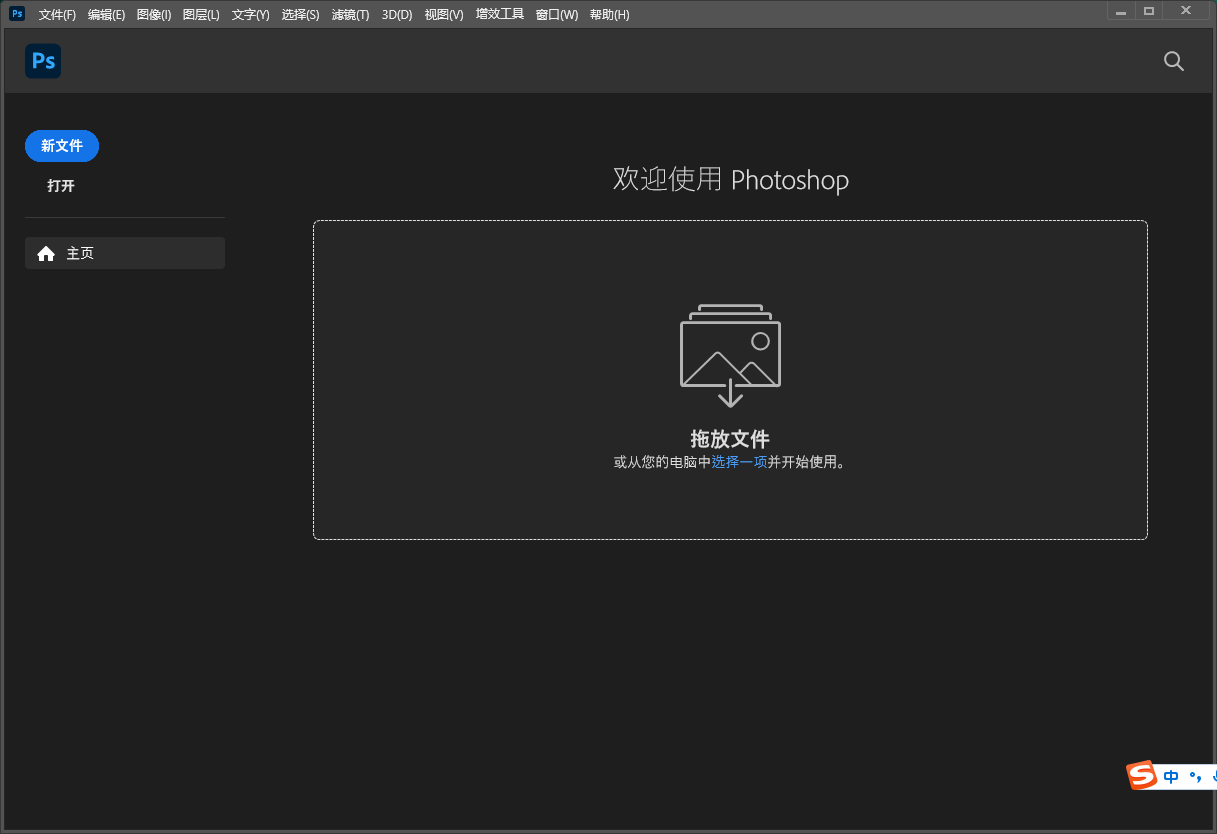Click the Photoshop PS logo icon
The width and height of the screenshot is (1217, 834).
42,61
